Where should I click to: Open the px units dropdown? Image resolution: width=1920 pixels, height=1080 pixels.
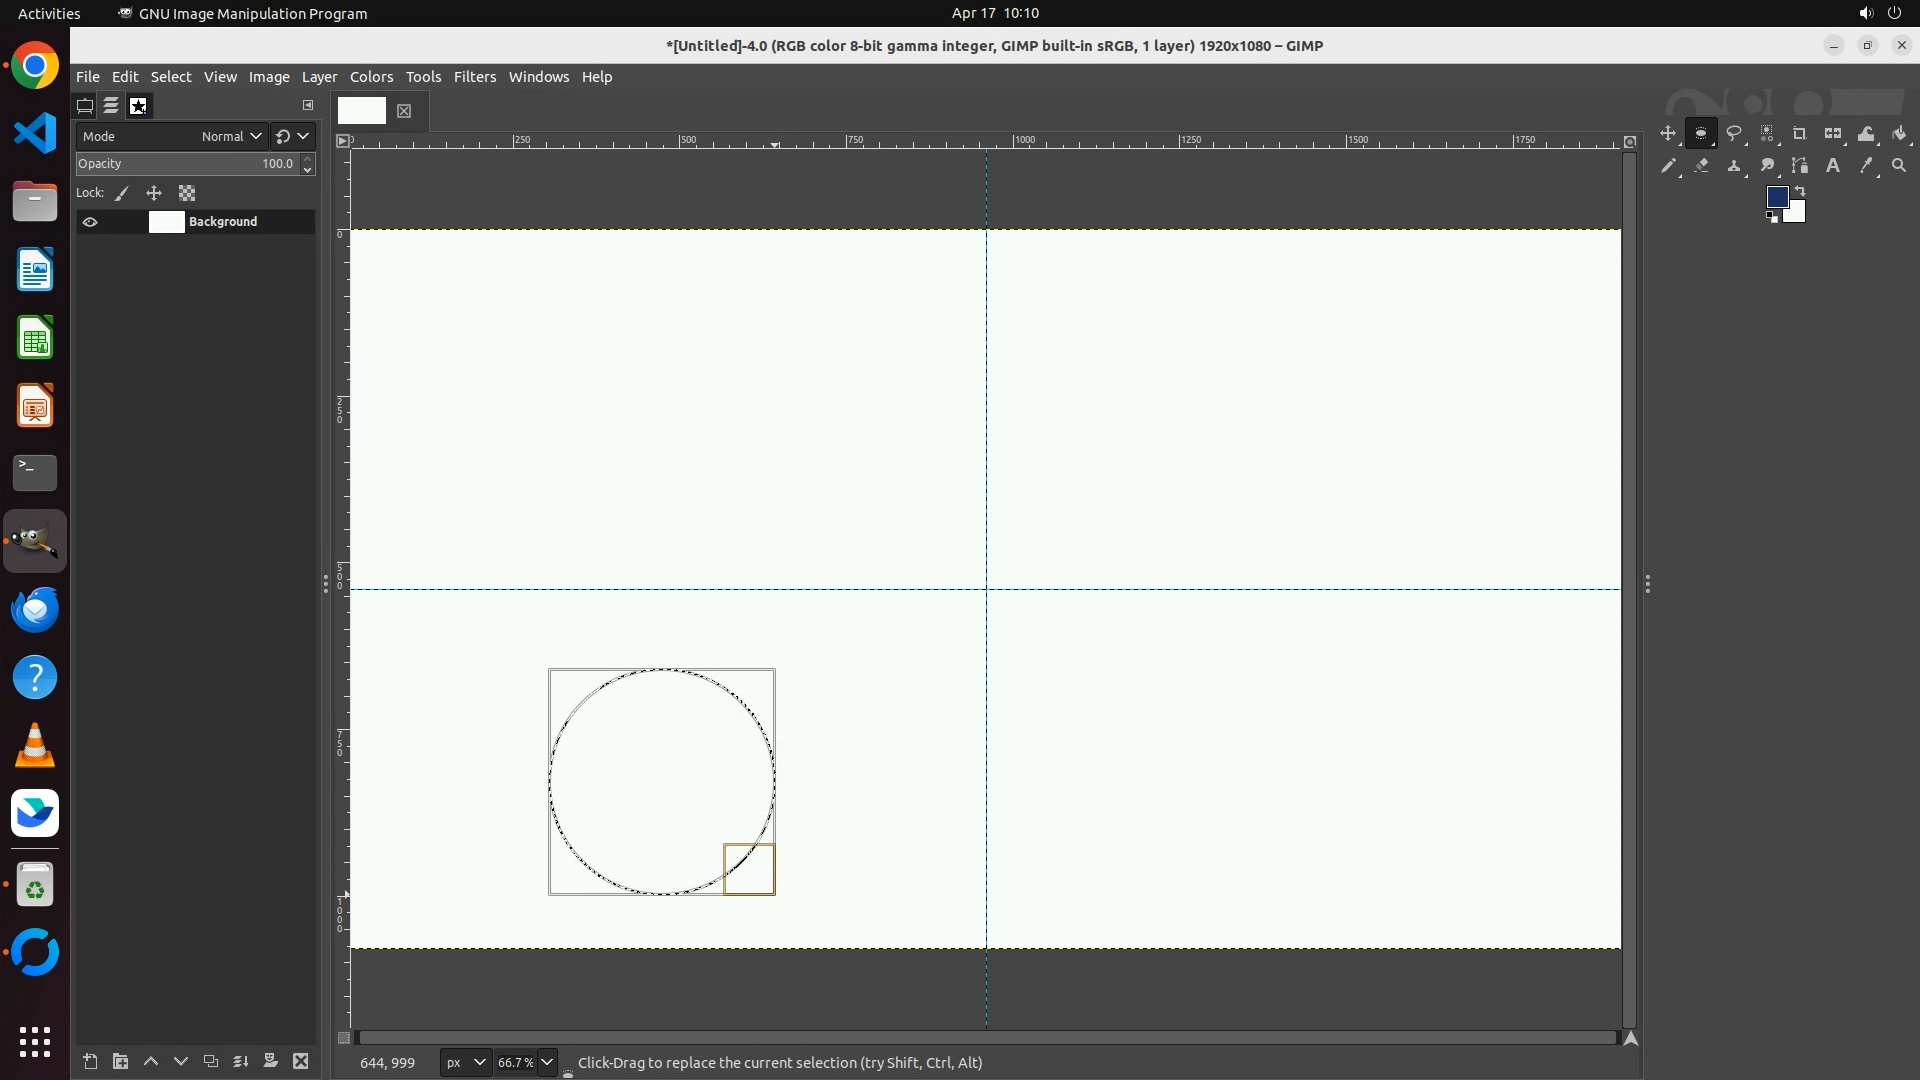(465, 1062)
